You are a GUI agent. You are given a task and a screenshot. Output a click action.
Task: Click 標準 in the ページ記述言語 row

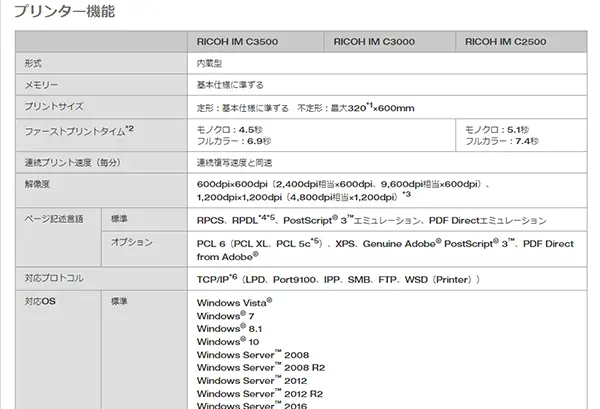coord(119,219)
